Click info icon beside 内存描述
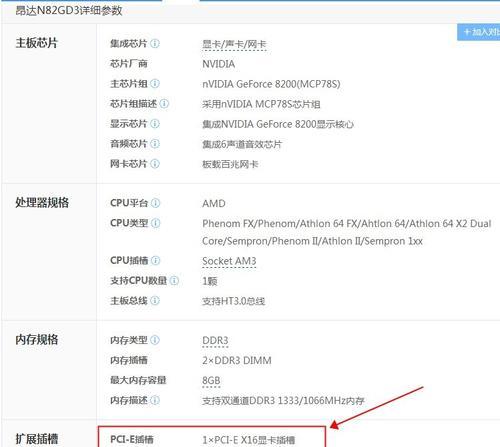Screen dimensions: 500x447 click(155, 400)
